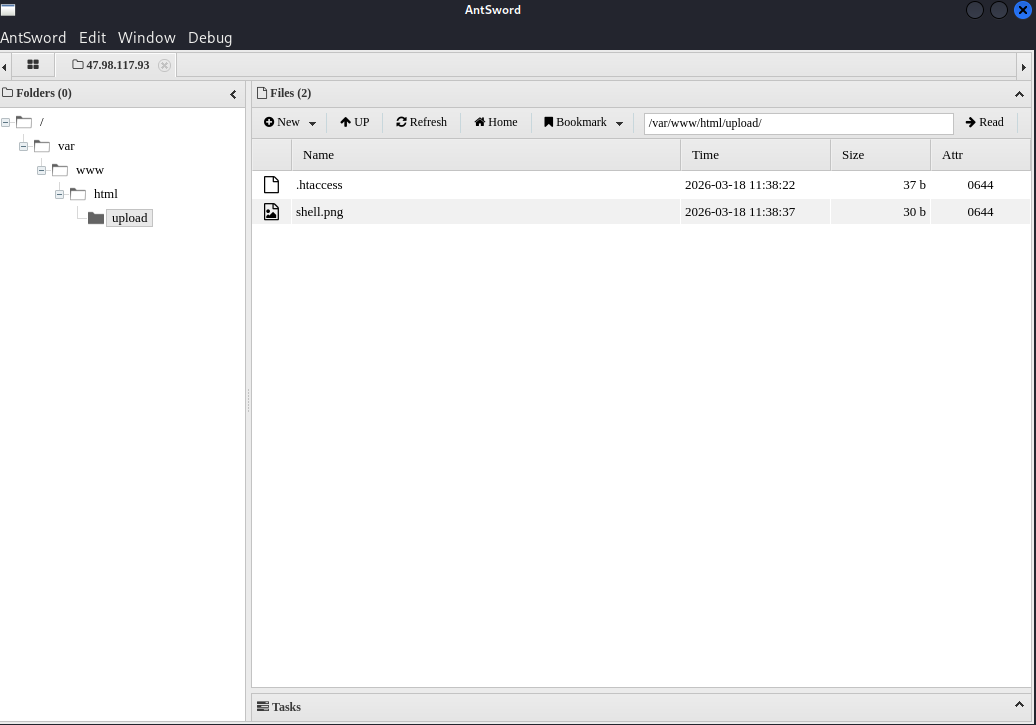This screenshot has width=1036, height=725.
Task: Select the shell.png image icon
Action: [272, 211]
